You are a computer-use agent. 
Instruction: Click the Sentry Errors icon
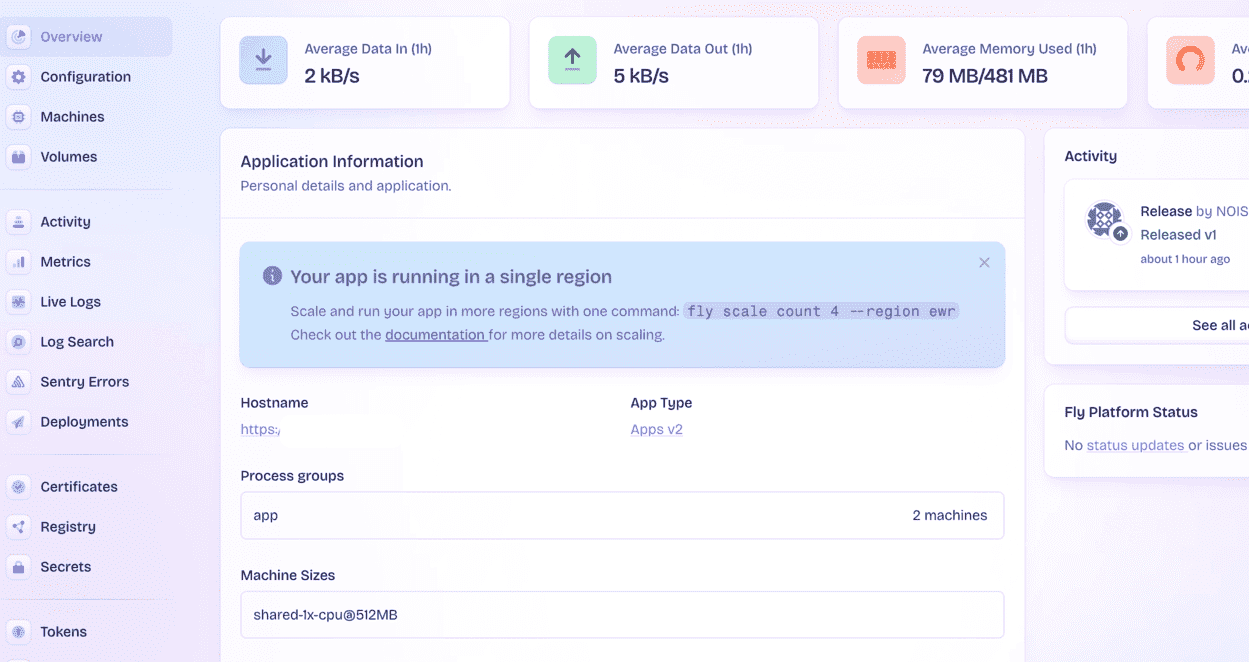18,382
